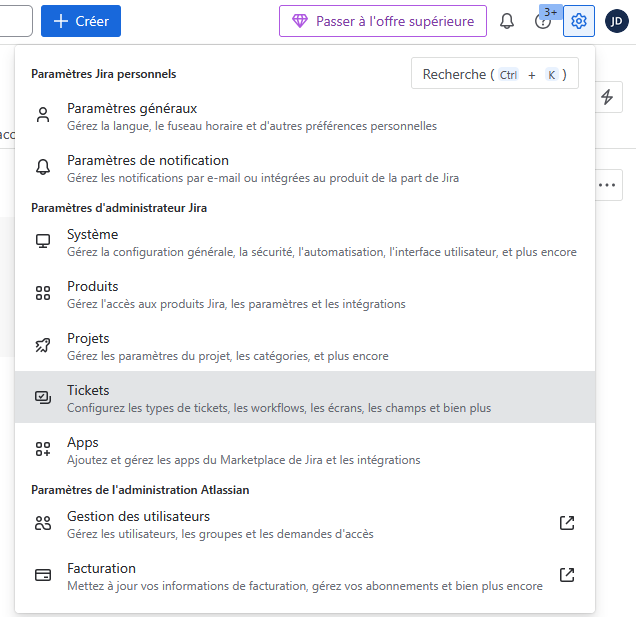
Task: Open Paramètres généraux
Action: [x=132, y=108]
